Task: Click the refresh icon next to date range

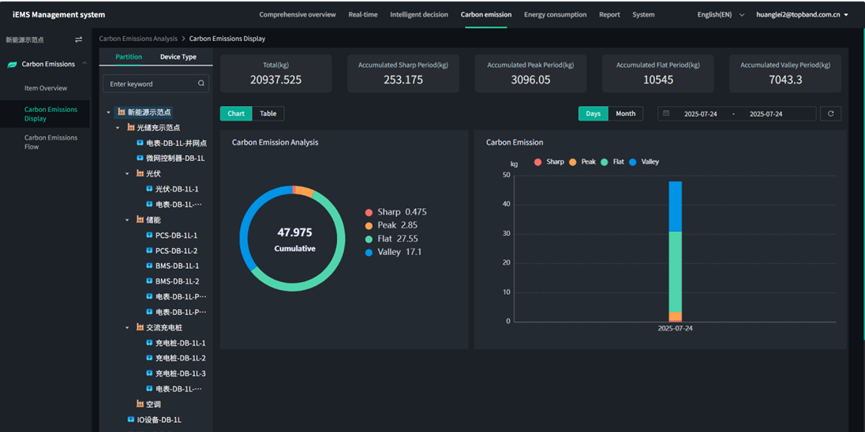Action: tap(830, 114)
